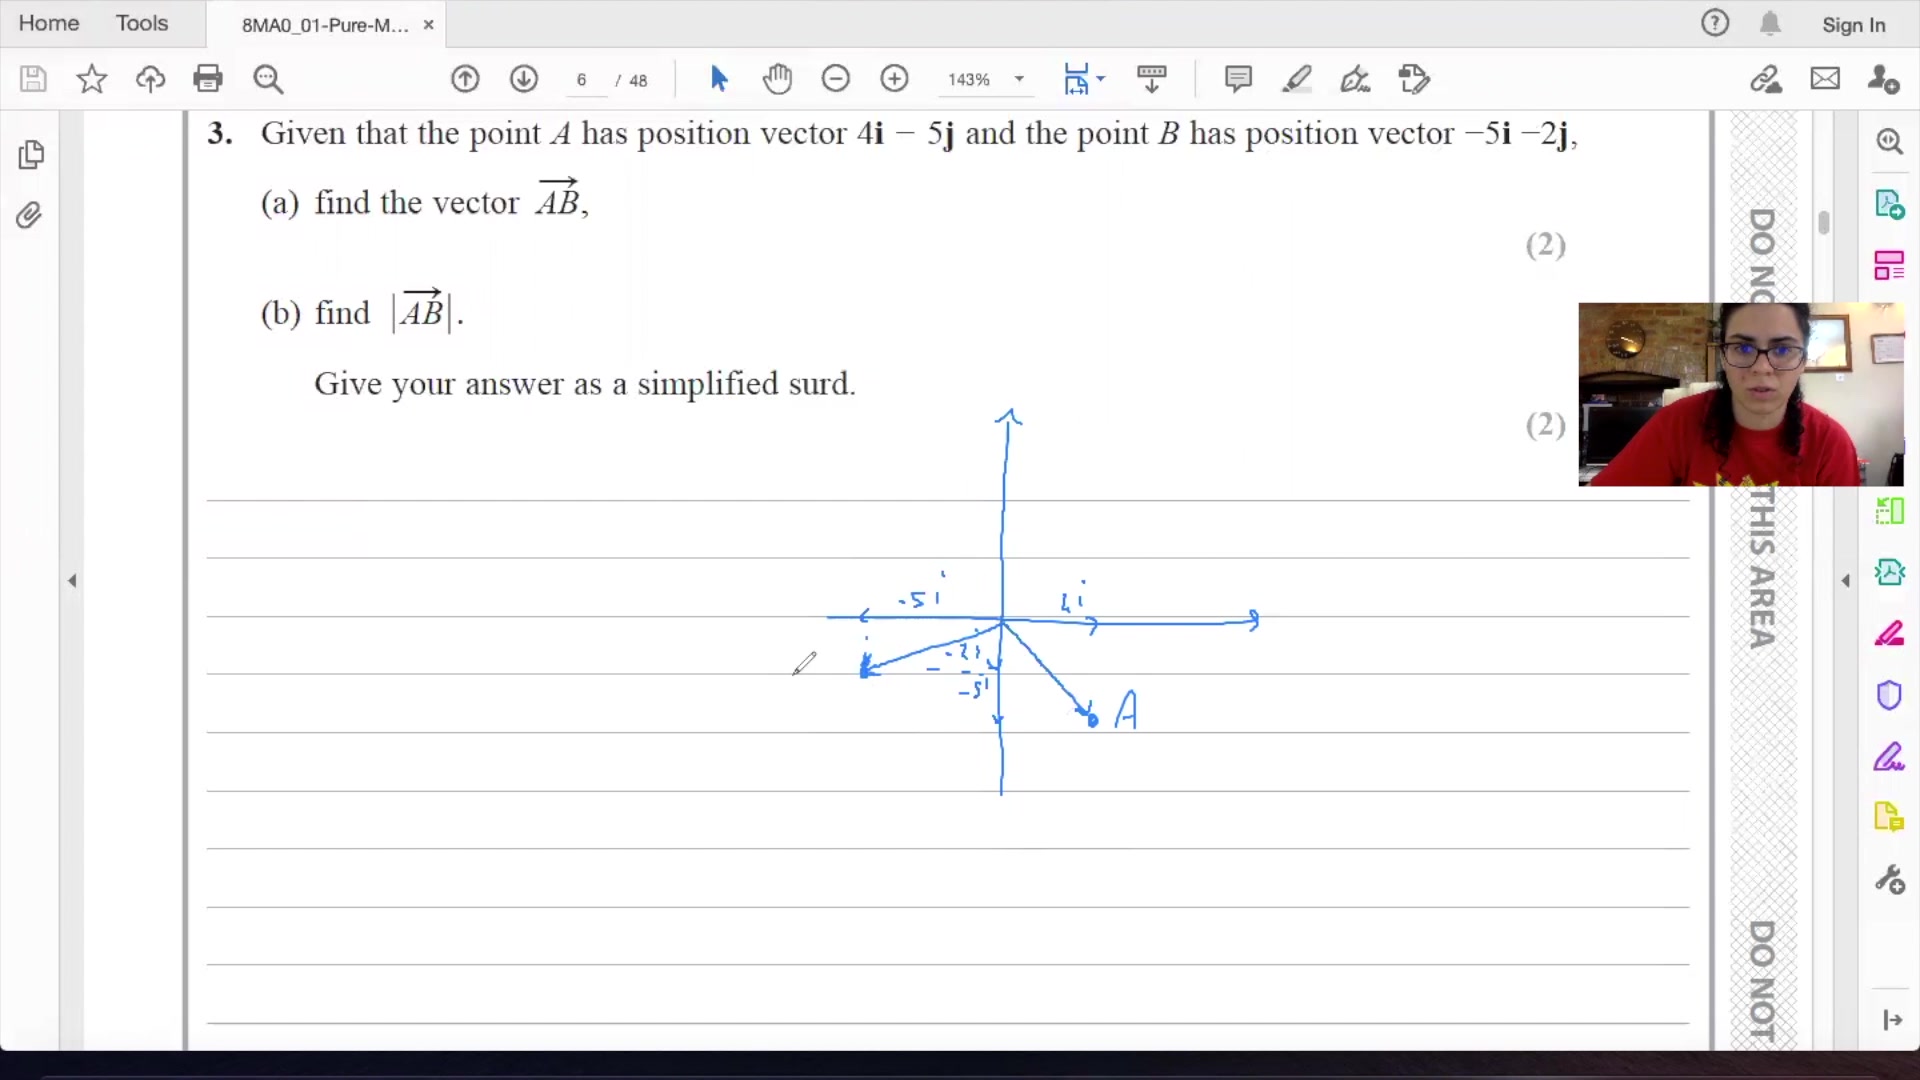This screenshot has width=1920, height=1080.
Task: Click the Zoom out minus icon
Action: click(x=835, y=78)
